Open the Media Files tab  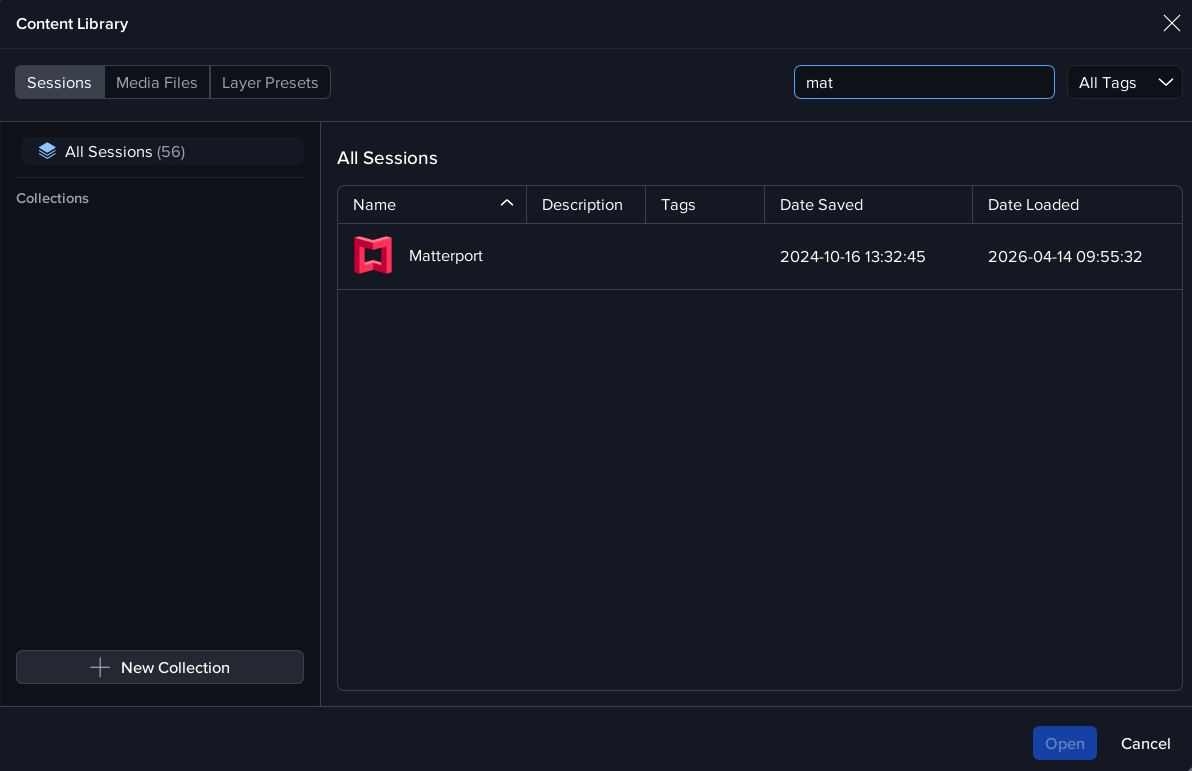coord(157,82)
